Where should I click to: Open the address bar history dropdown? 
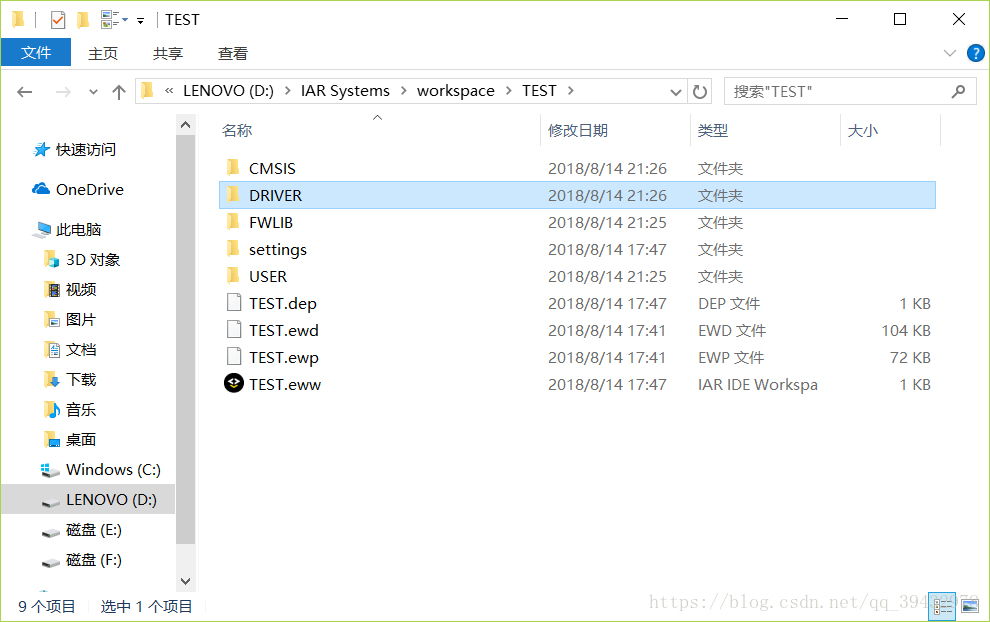click(676, 90)
